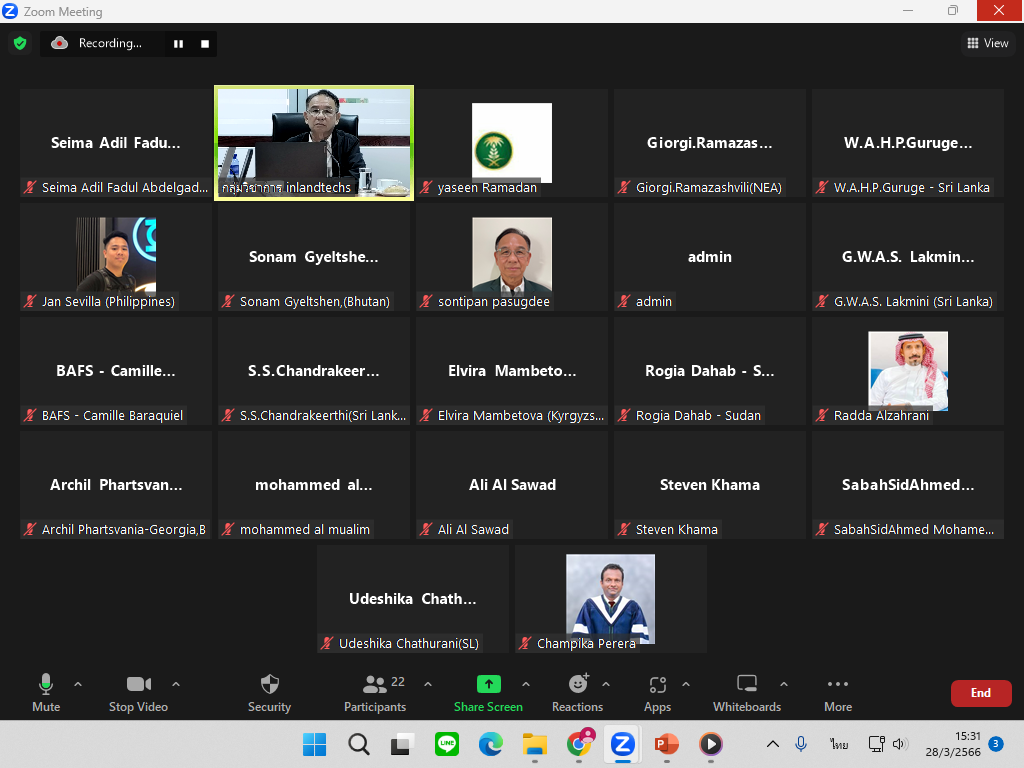The width and height of the screenshot is (1024, 768).
Task: Click the Mute microphone icon
Action: tap(46, 684)
